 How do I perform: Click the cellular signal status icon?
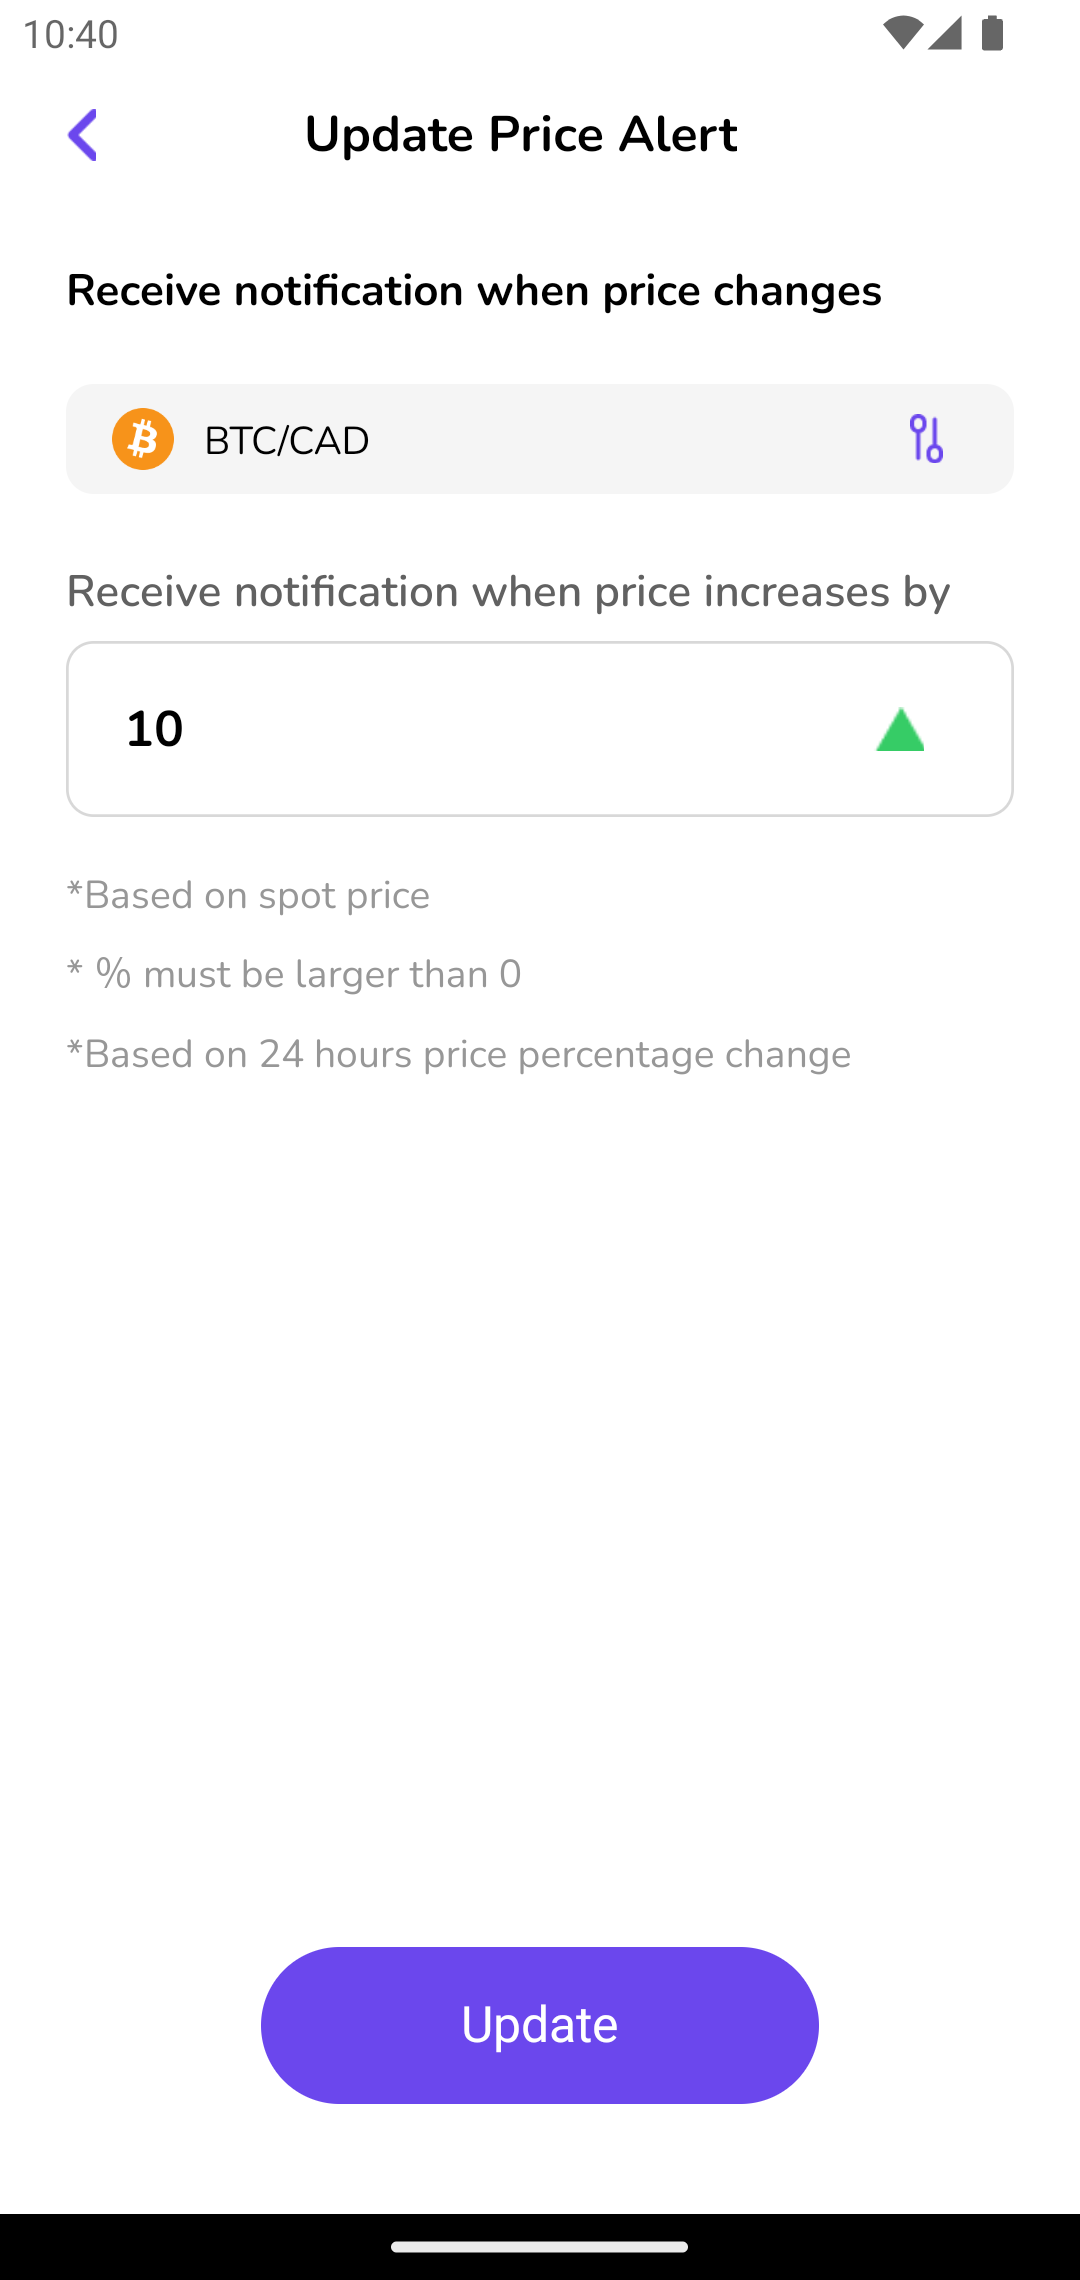[945, 34]
